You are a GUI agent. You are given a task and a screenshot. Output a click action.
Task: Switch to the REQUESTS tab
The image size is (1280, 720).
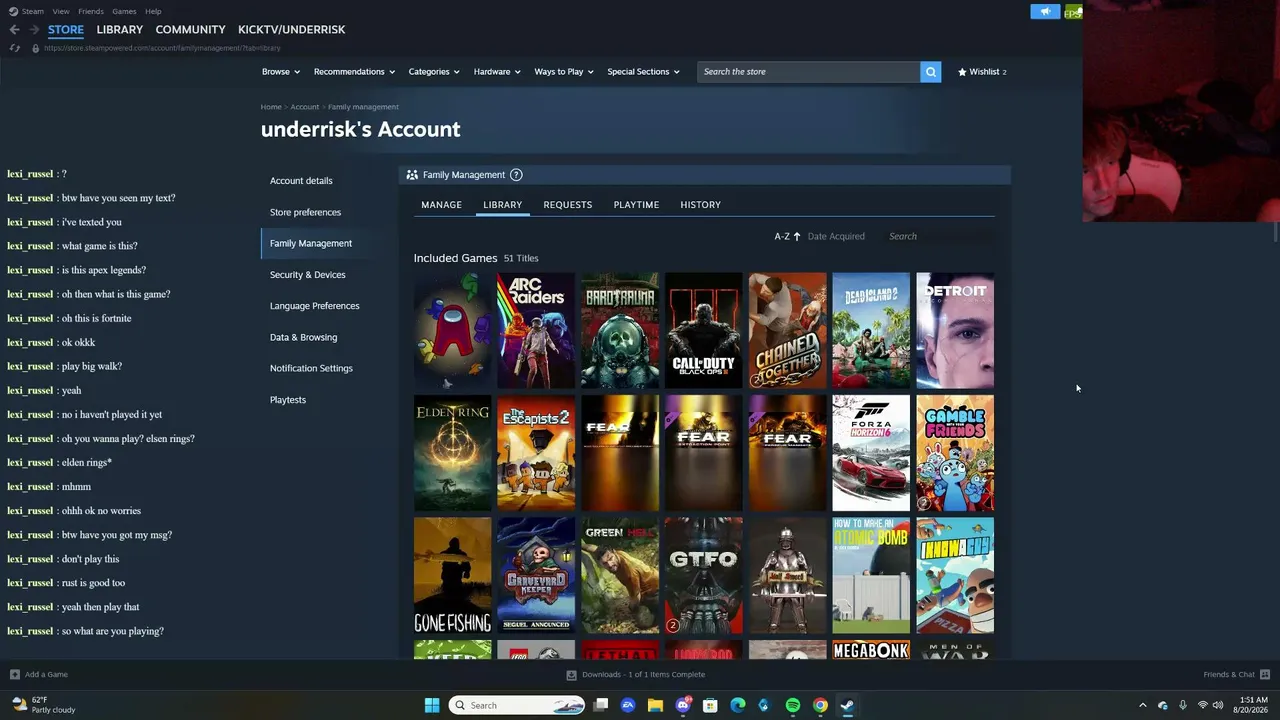(568, 205)
